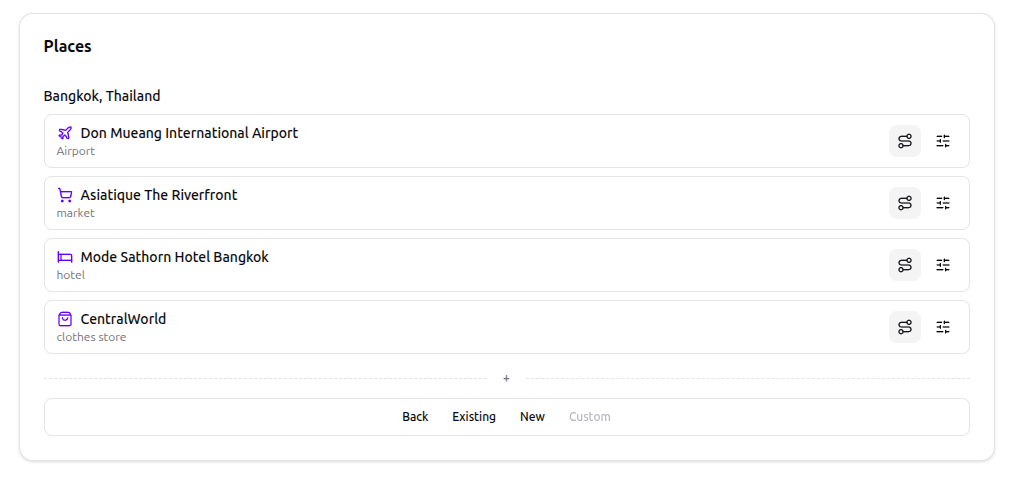Open sliders settings for Asiatique The Riverfront
Image resolution: width=1011 pixels, height=478 pixels.
[943, 203]
